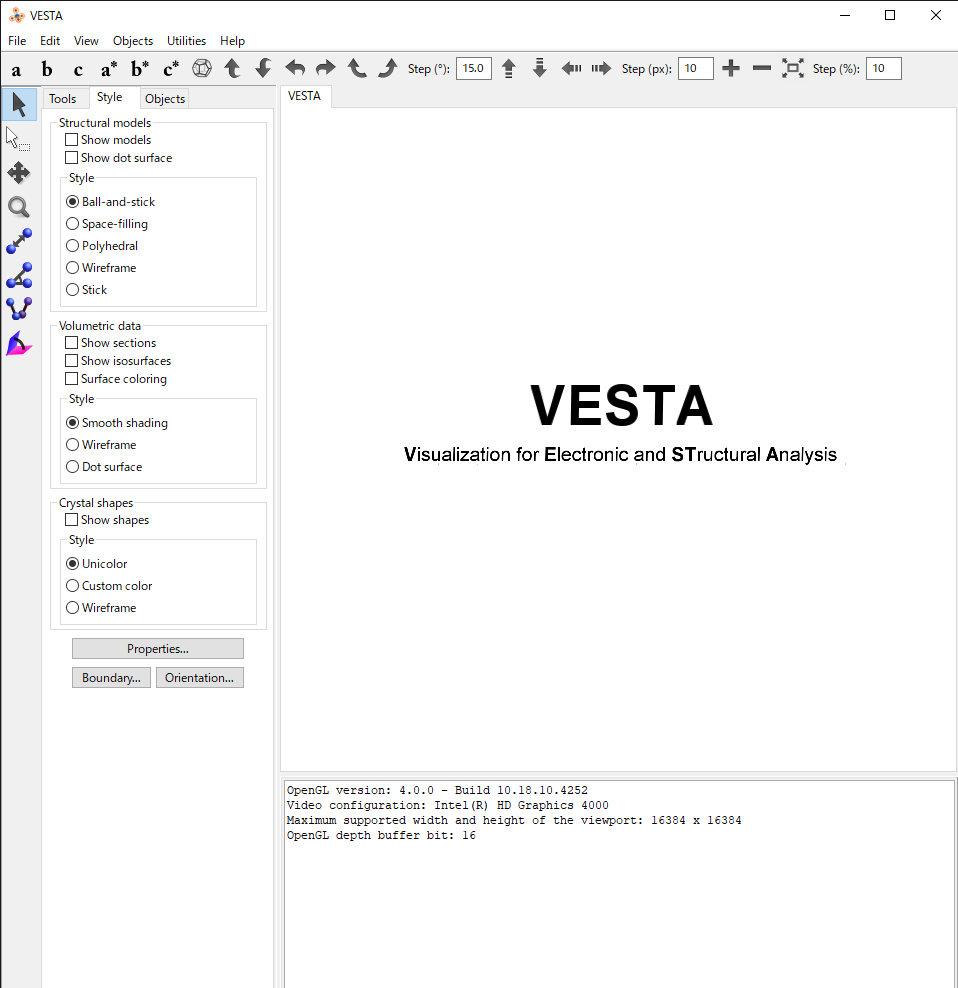
Task: Rotate the structure right with the curved arrow
Action: [x=326, y=68]
